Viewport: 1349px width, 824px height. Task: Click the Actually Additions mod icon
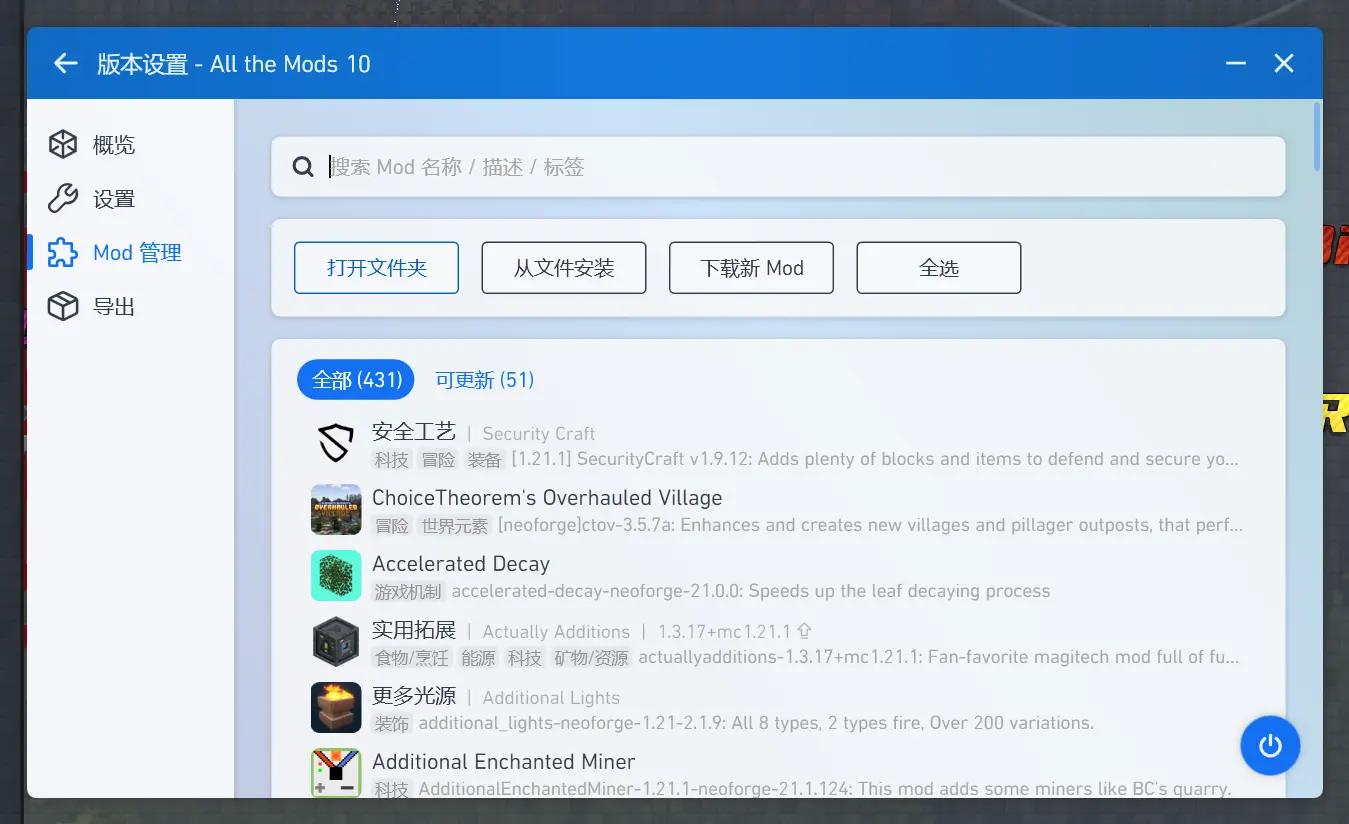click(x=336, y=642)
